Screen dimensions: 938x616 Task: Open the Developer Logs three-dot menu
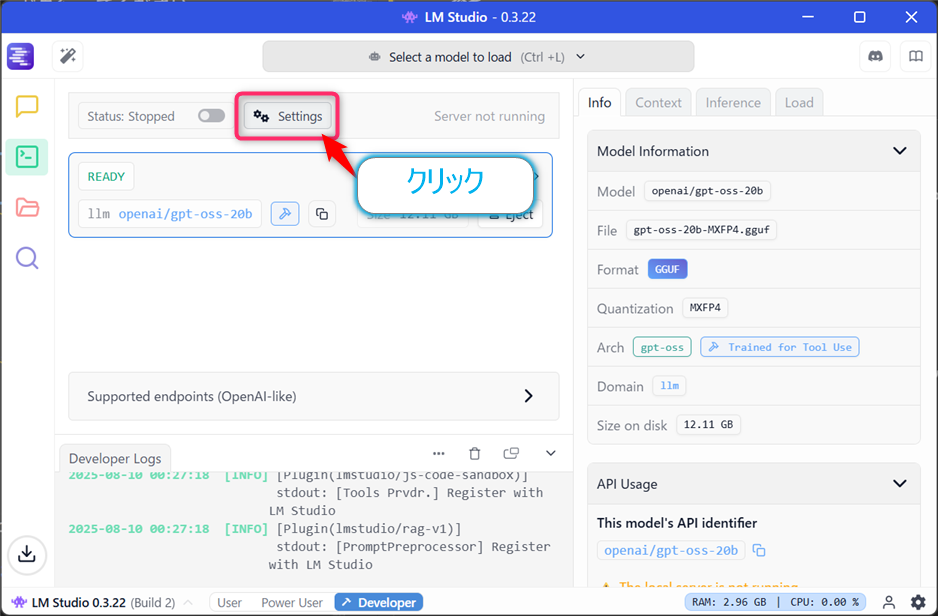click(438, 453)
